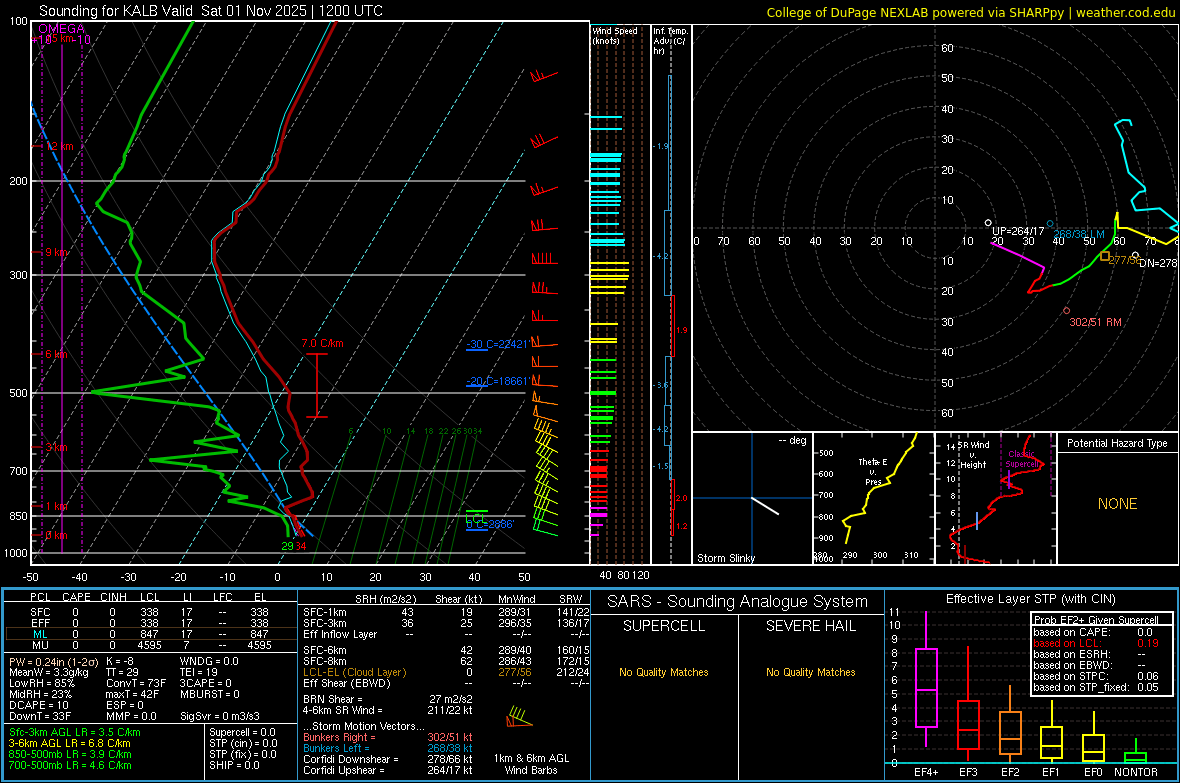This screenshot has height=783, width=1180.
Task: Click the Prob EF2+ Given Supercell header
Action: (x=1096, y=620)
